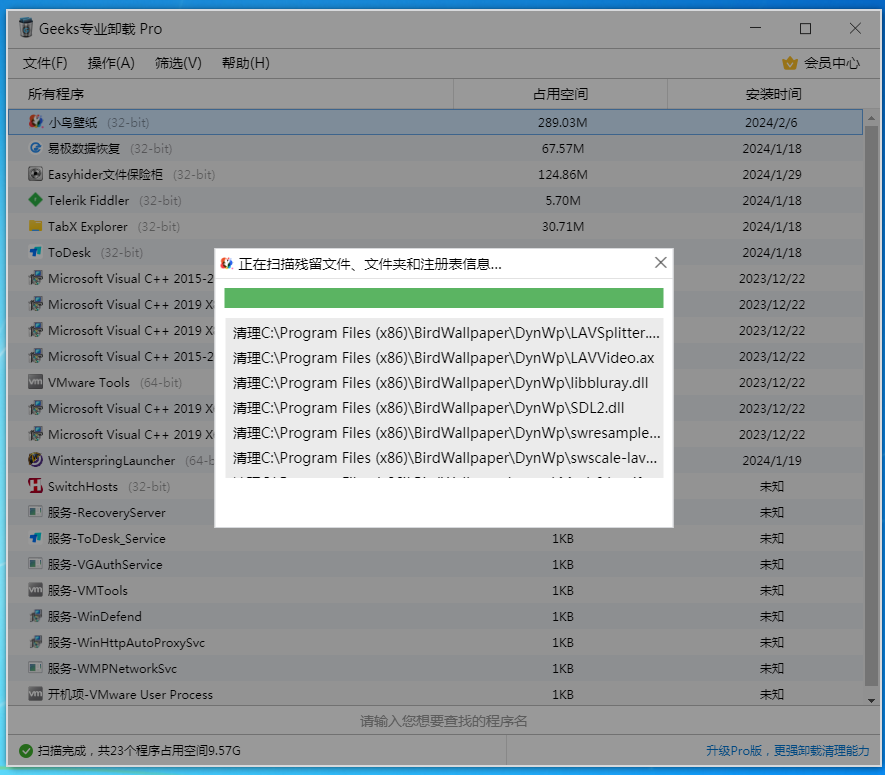Click the 扫描完成 status bar text
Screen dimensions: 885x775
[139, 751]
